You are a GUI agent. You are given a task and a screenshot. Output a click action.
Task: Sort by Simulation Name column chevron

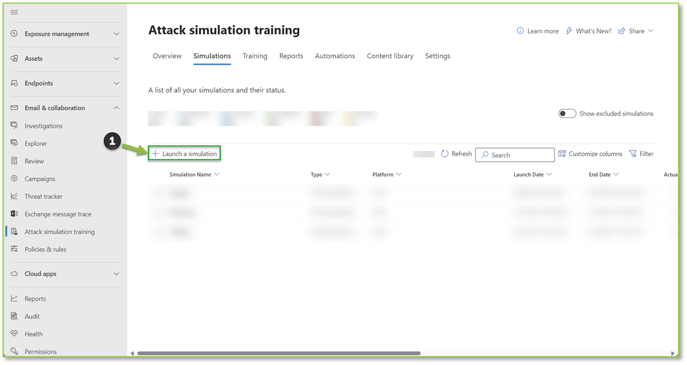(216, 174)
